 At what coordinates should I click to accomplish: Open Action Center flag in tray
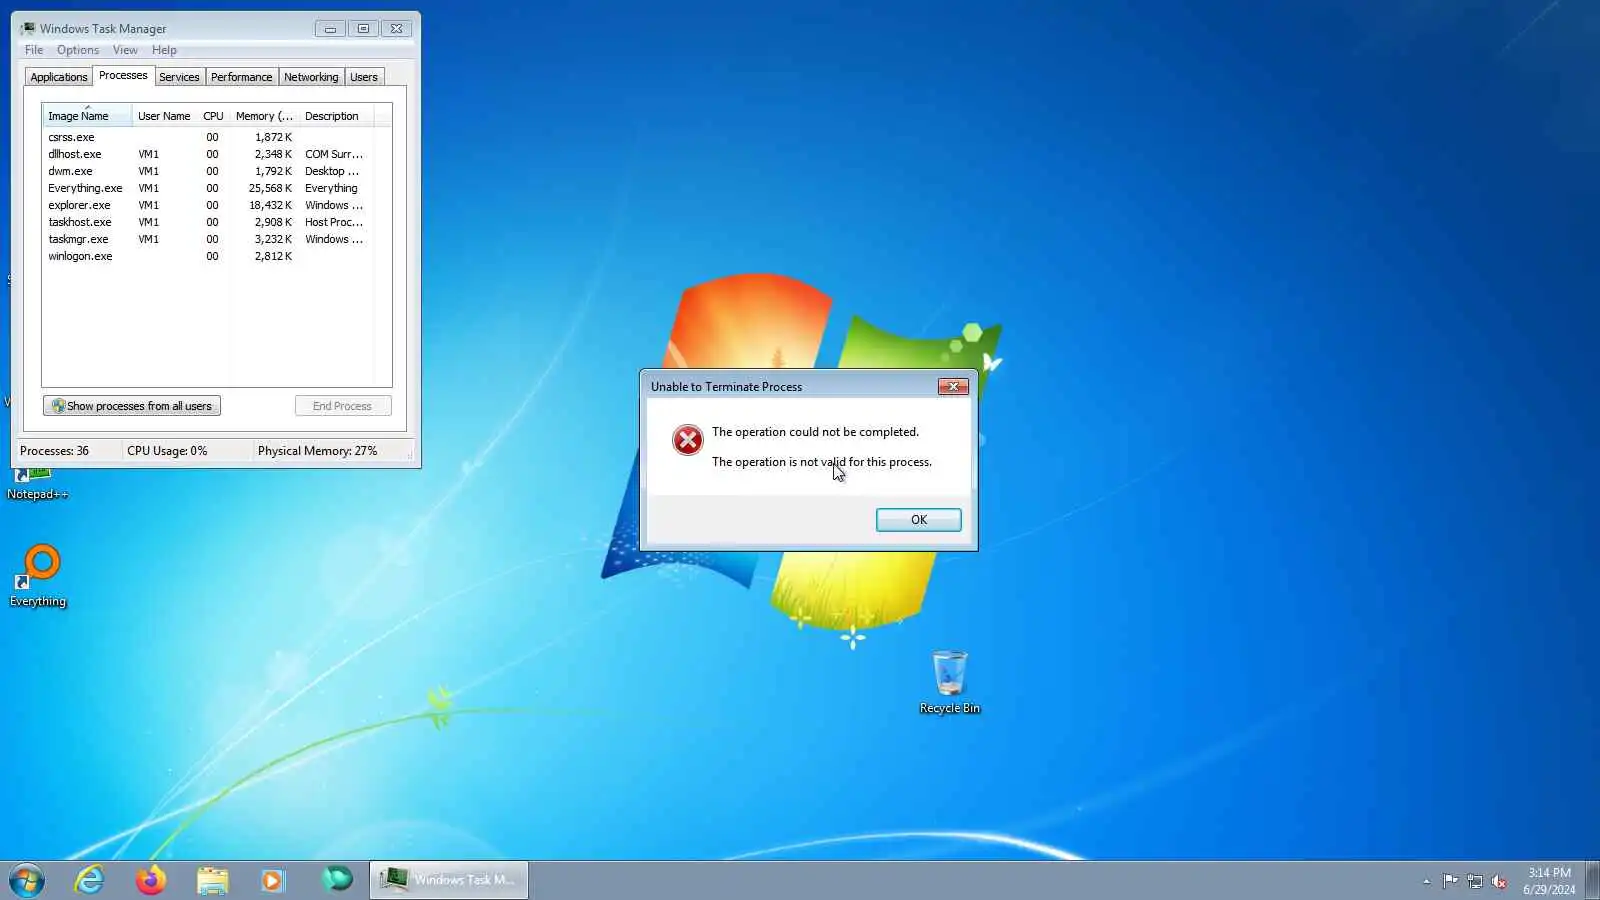point(1450,881)
